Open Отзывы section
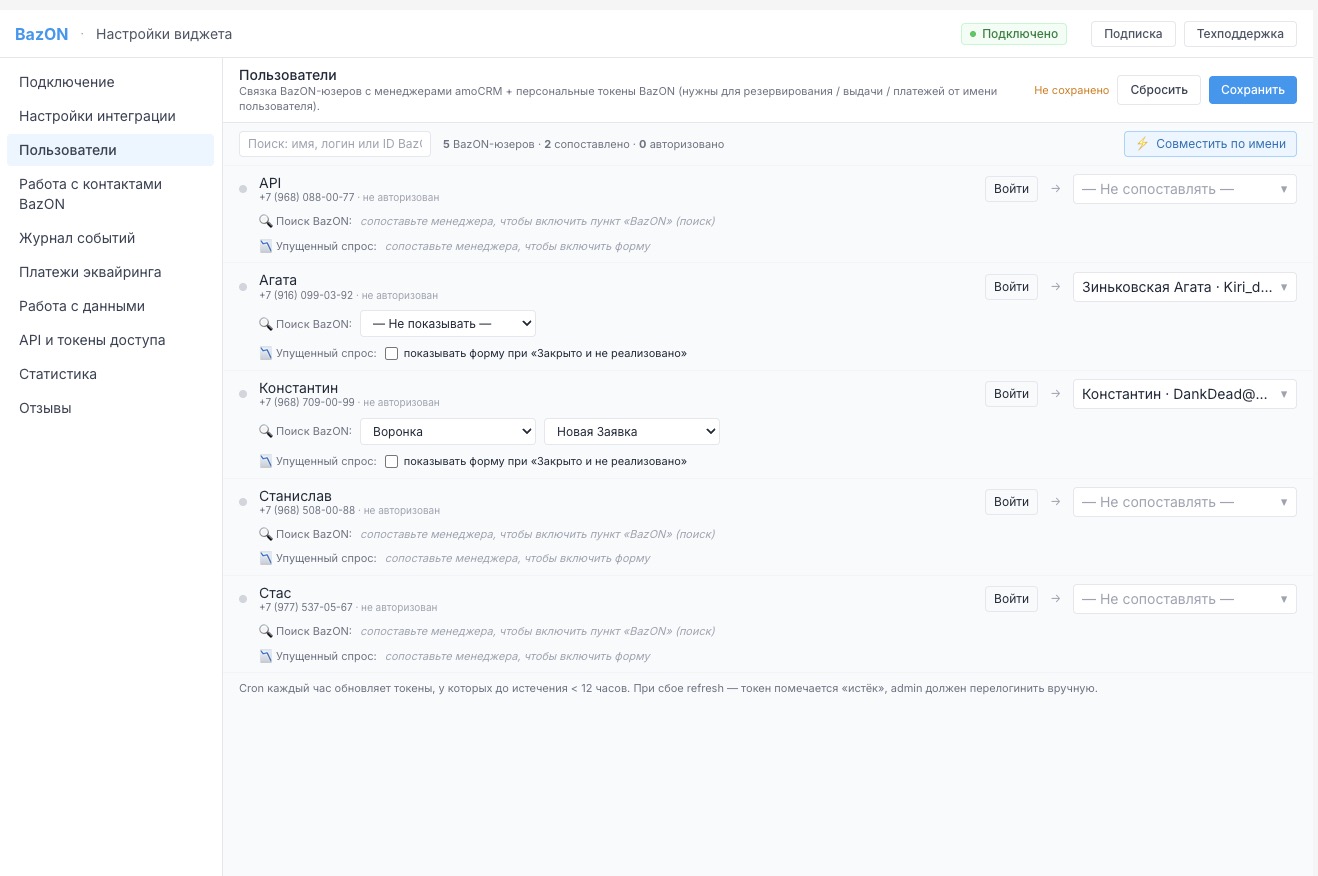This screenshot has width=1318, height=876. tap(110, 408)
